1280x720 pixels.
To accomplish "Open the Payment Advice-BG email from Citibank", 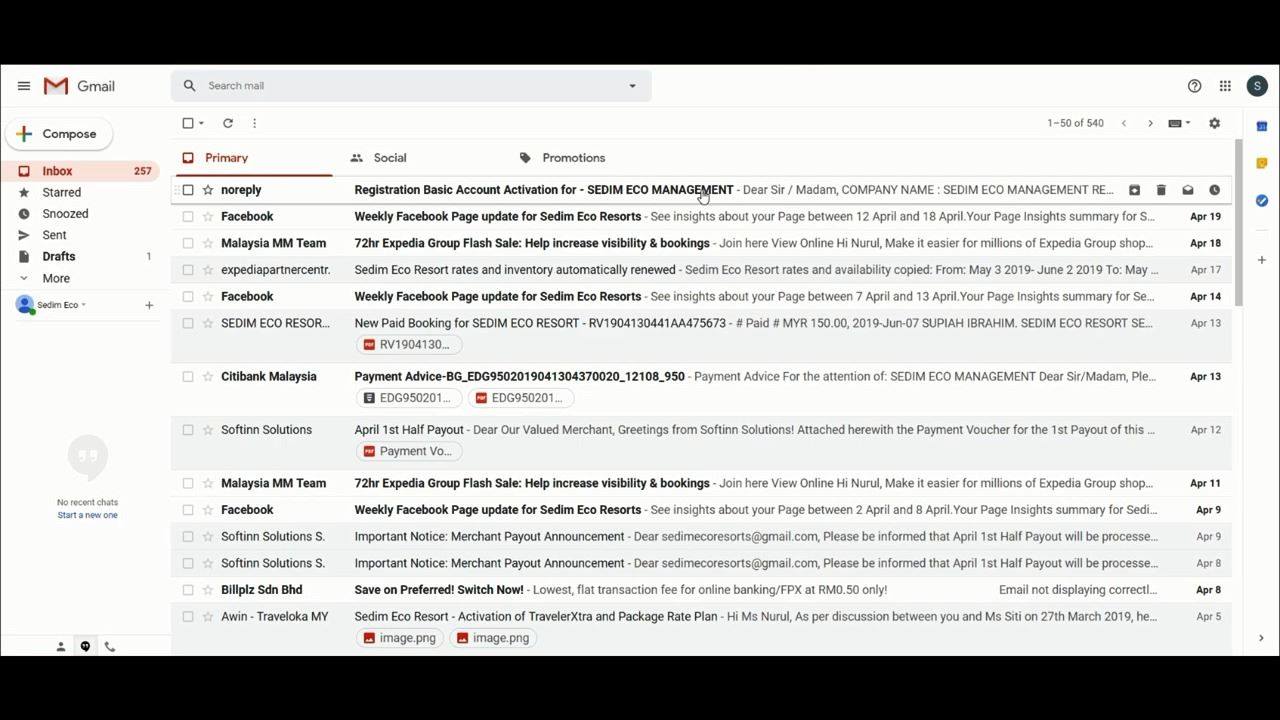I will point(701,390).
